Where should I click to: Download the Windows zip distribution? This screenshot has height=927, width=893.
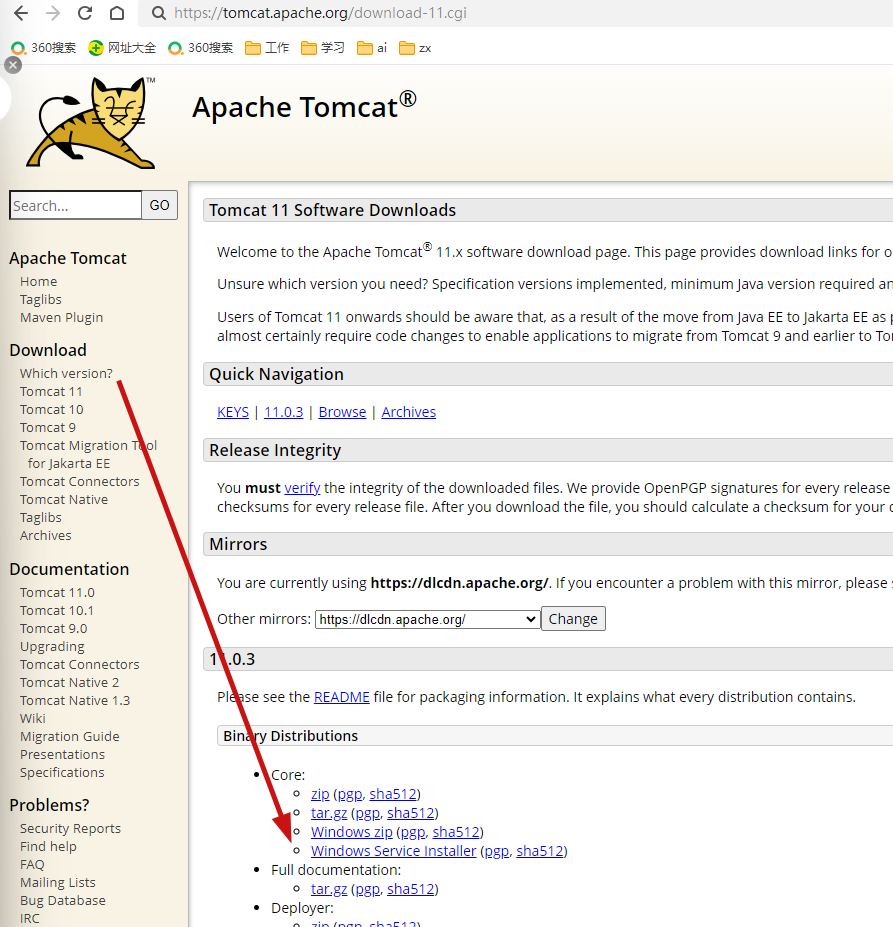click(x=352, y=832)
